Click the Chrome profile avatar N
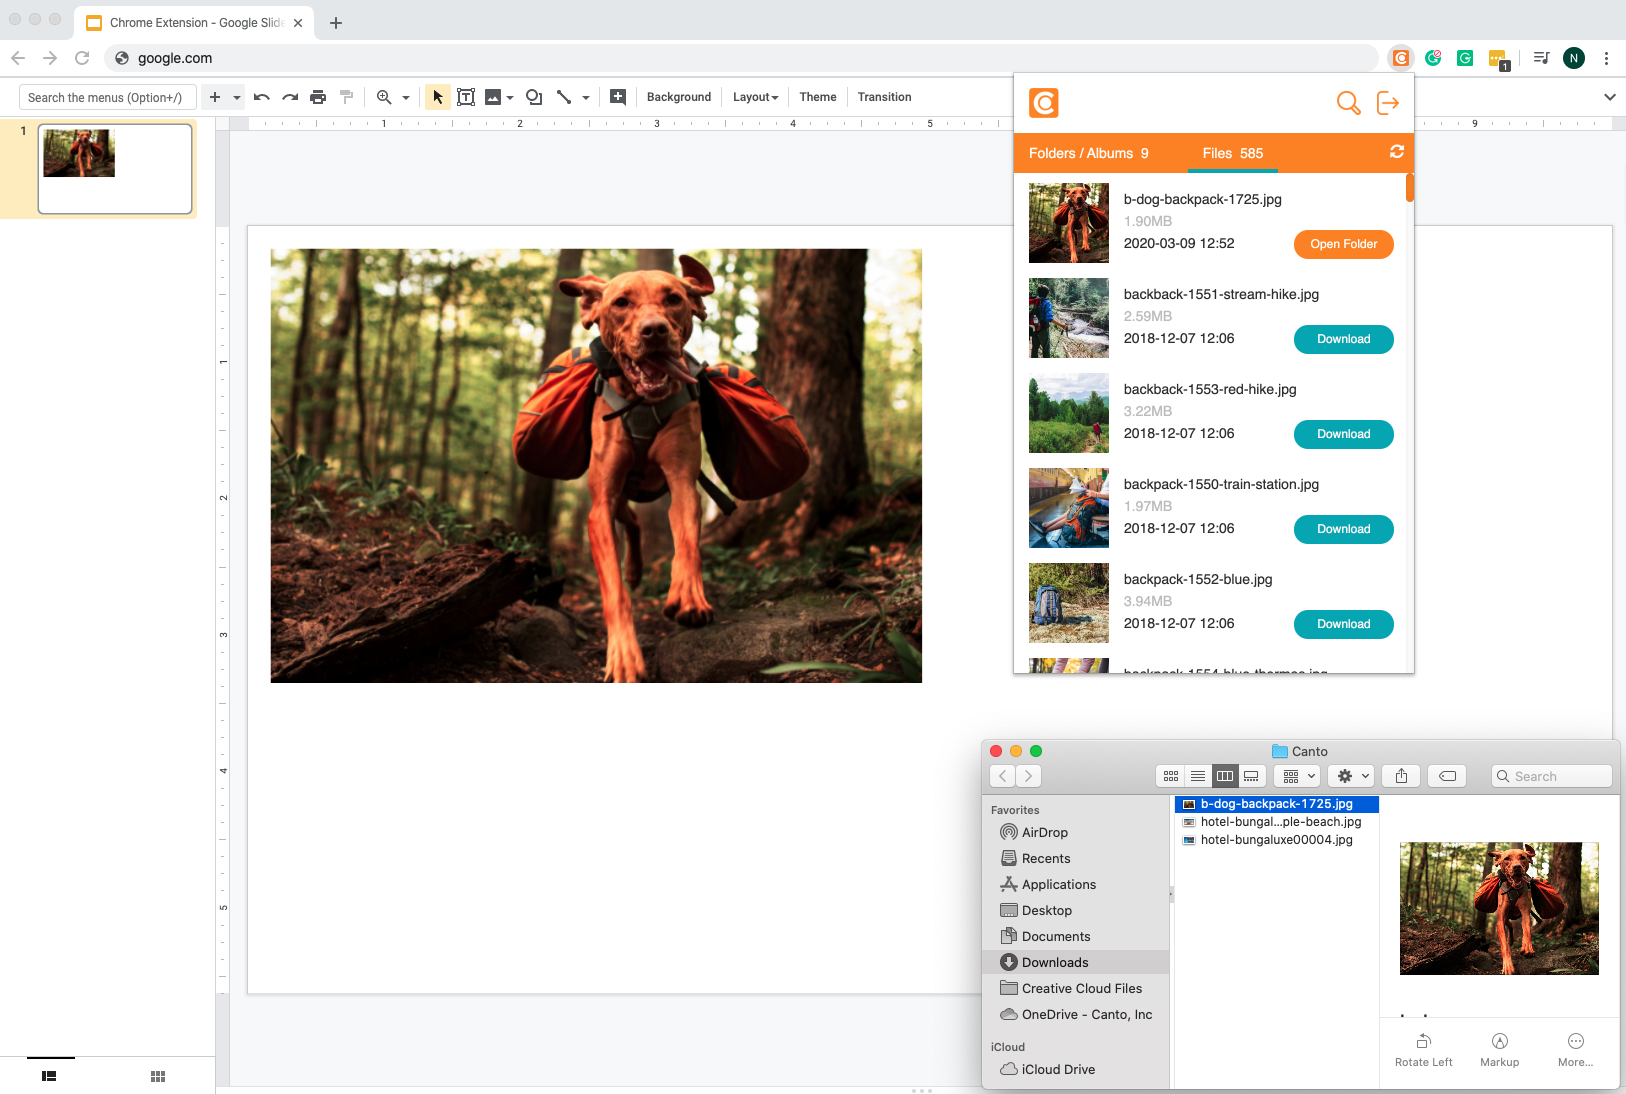The image size is (1626, 1094). [1574, 58]
